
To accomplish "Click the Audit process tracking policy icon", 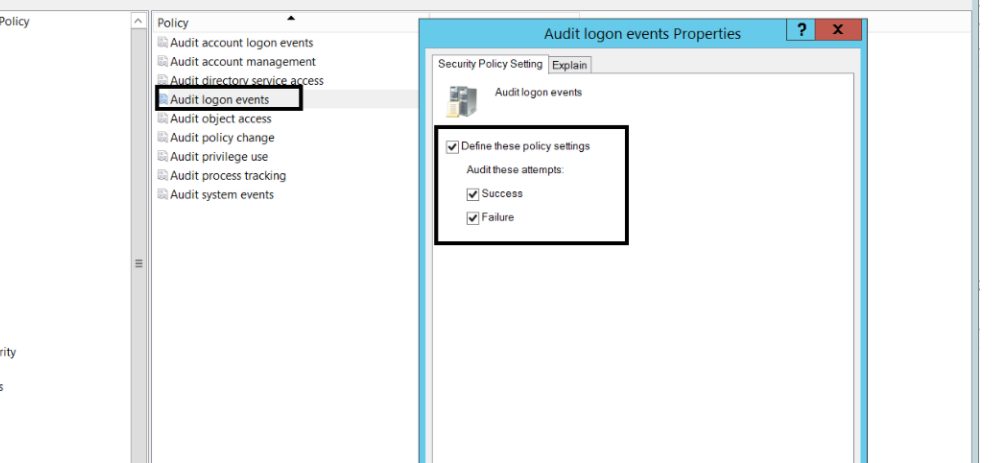I will 163,175.
